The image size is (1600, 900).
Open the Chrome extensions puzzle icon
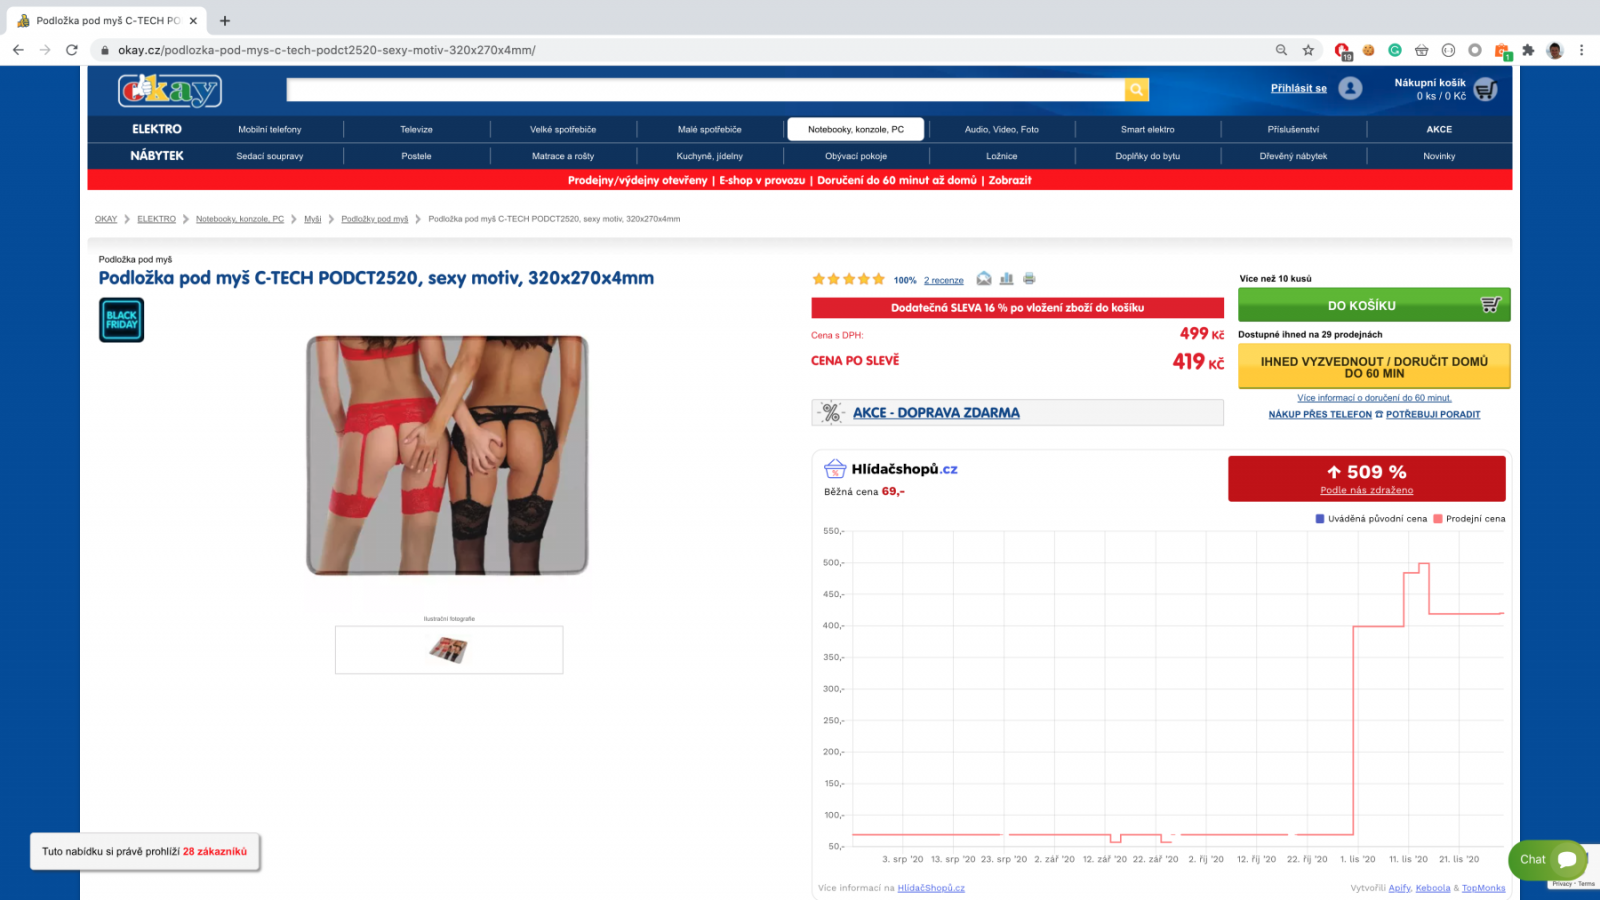pos(1528,50)
